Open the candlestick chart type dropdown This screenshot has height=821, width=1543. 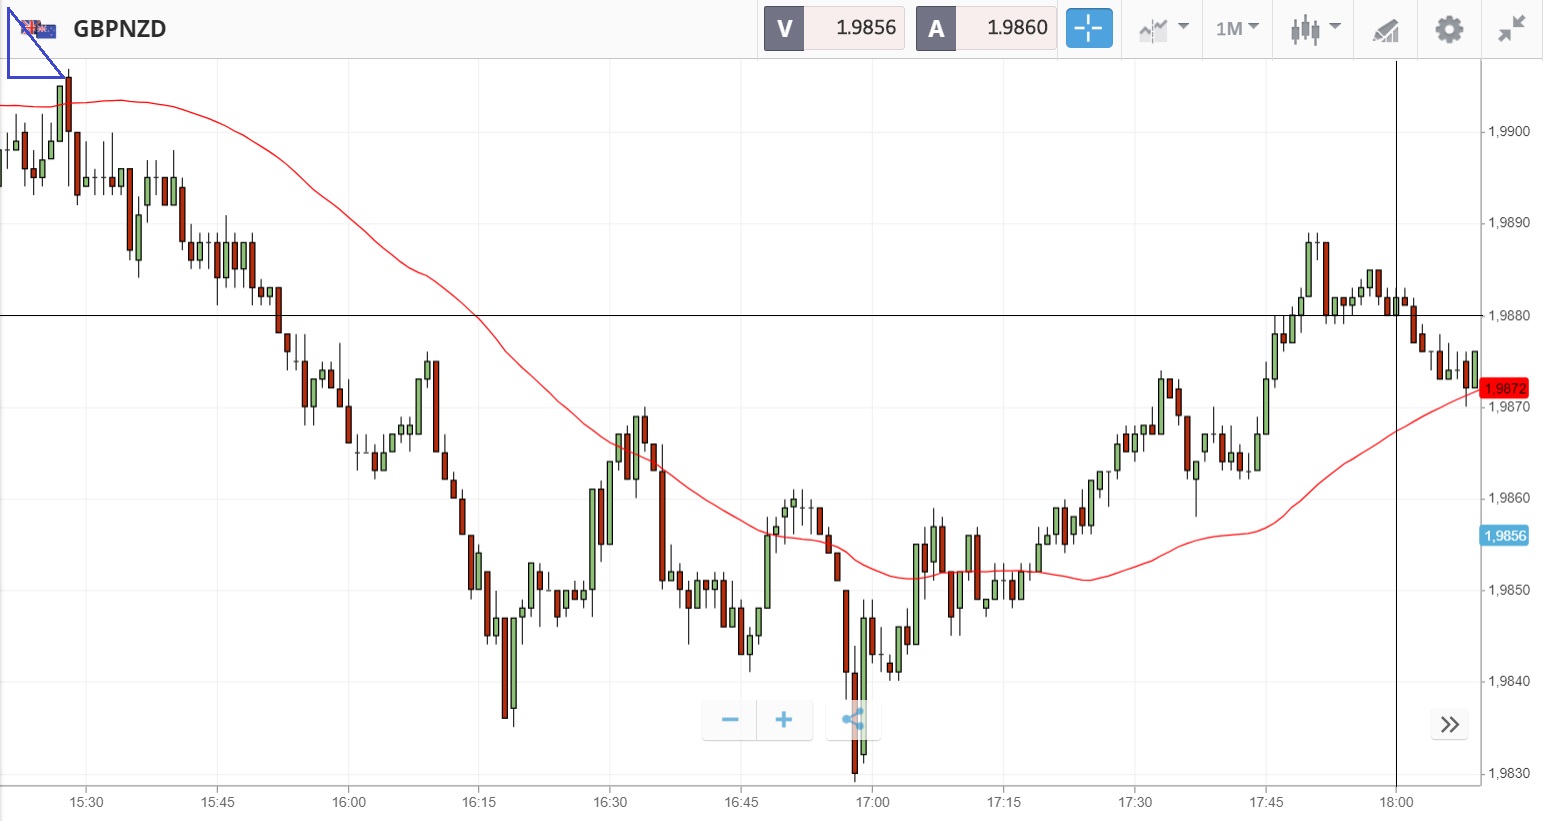pyautogui.click(x=1314, y=28)
